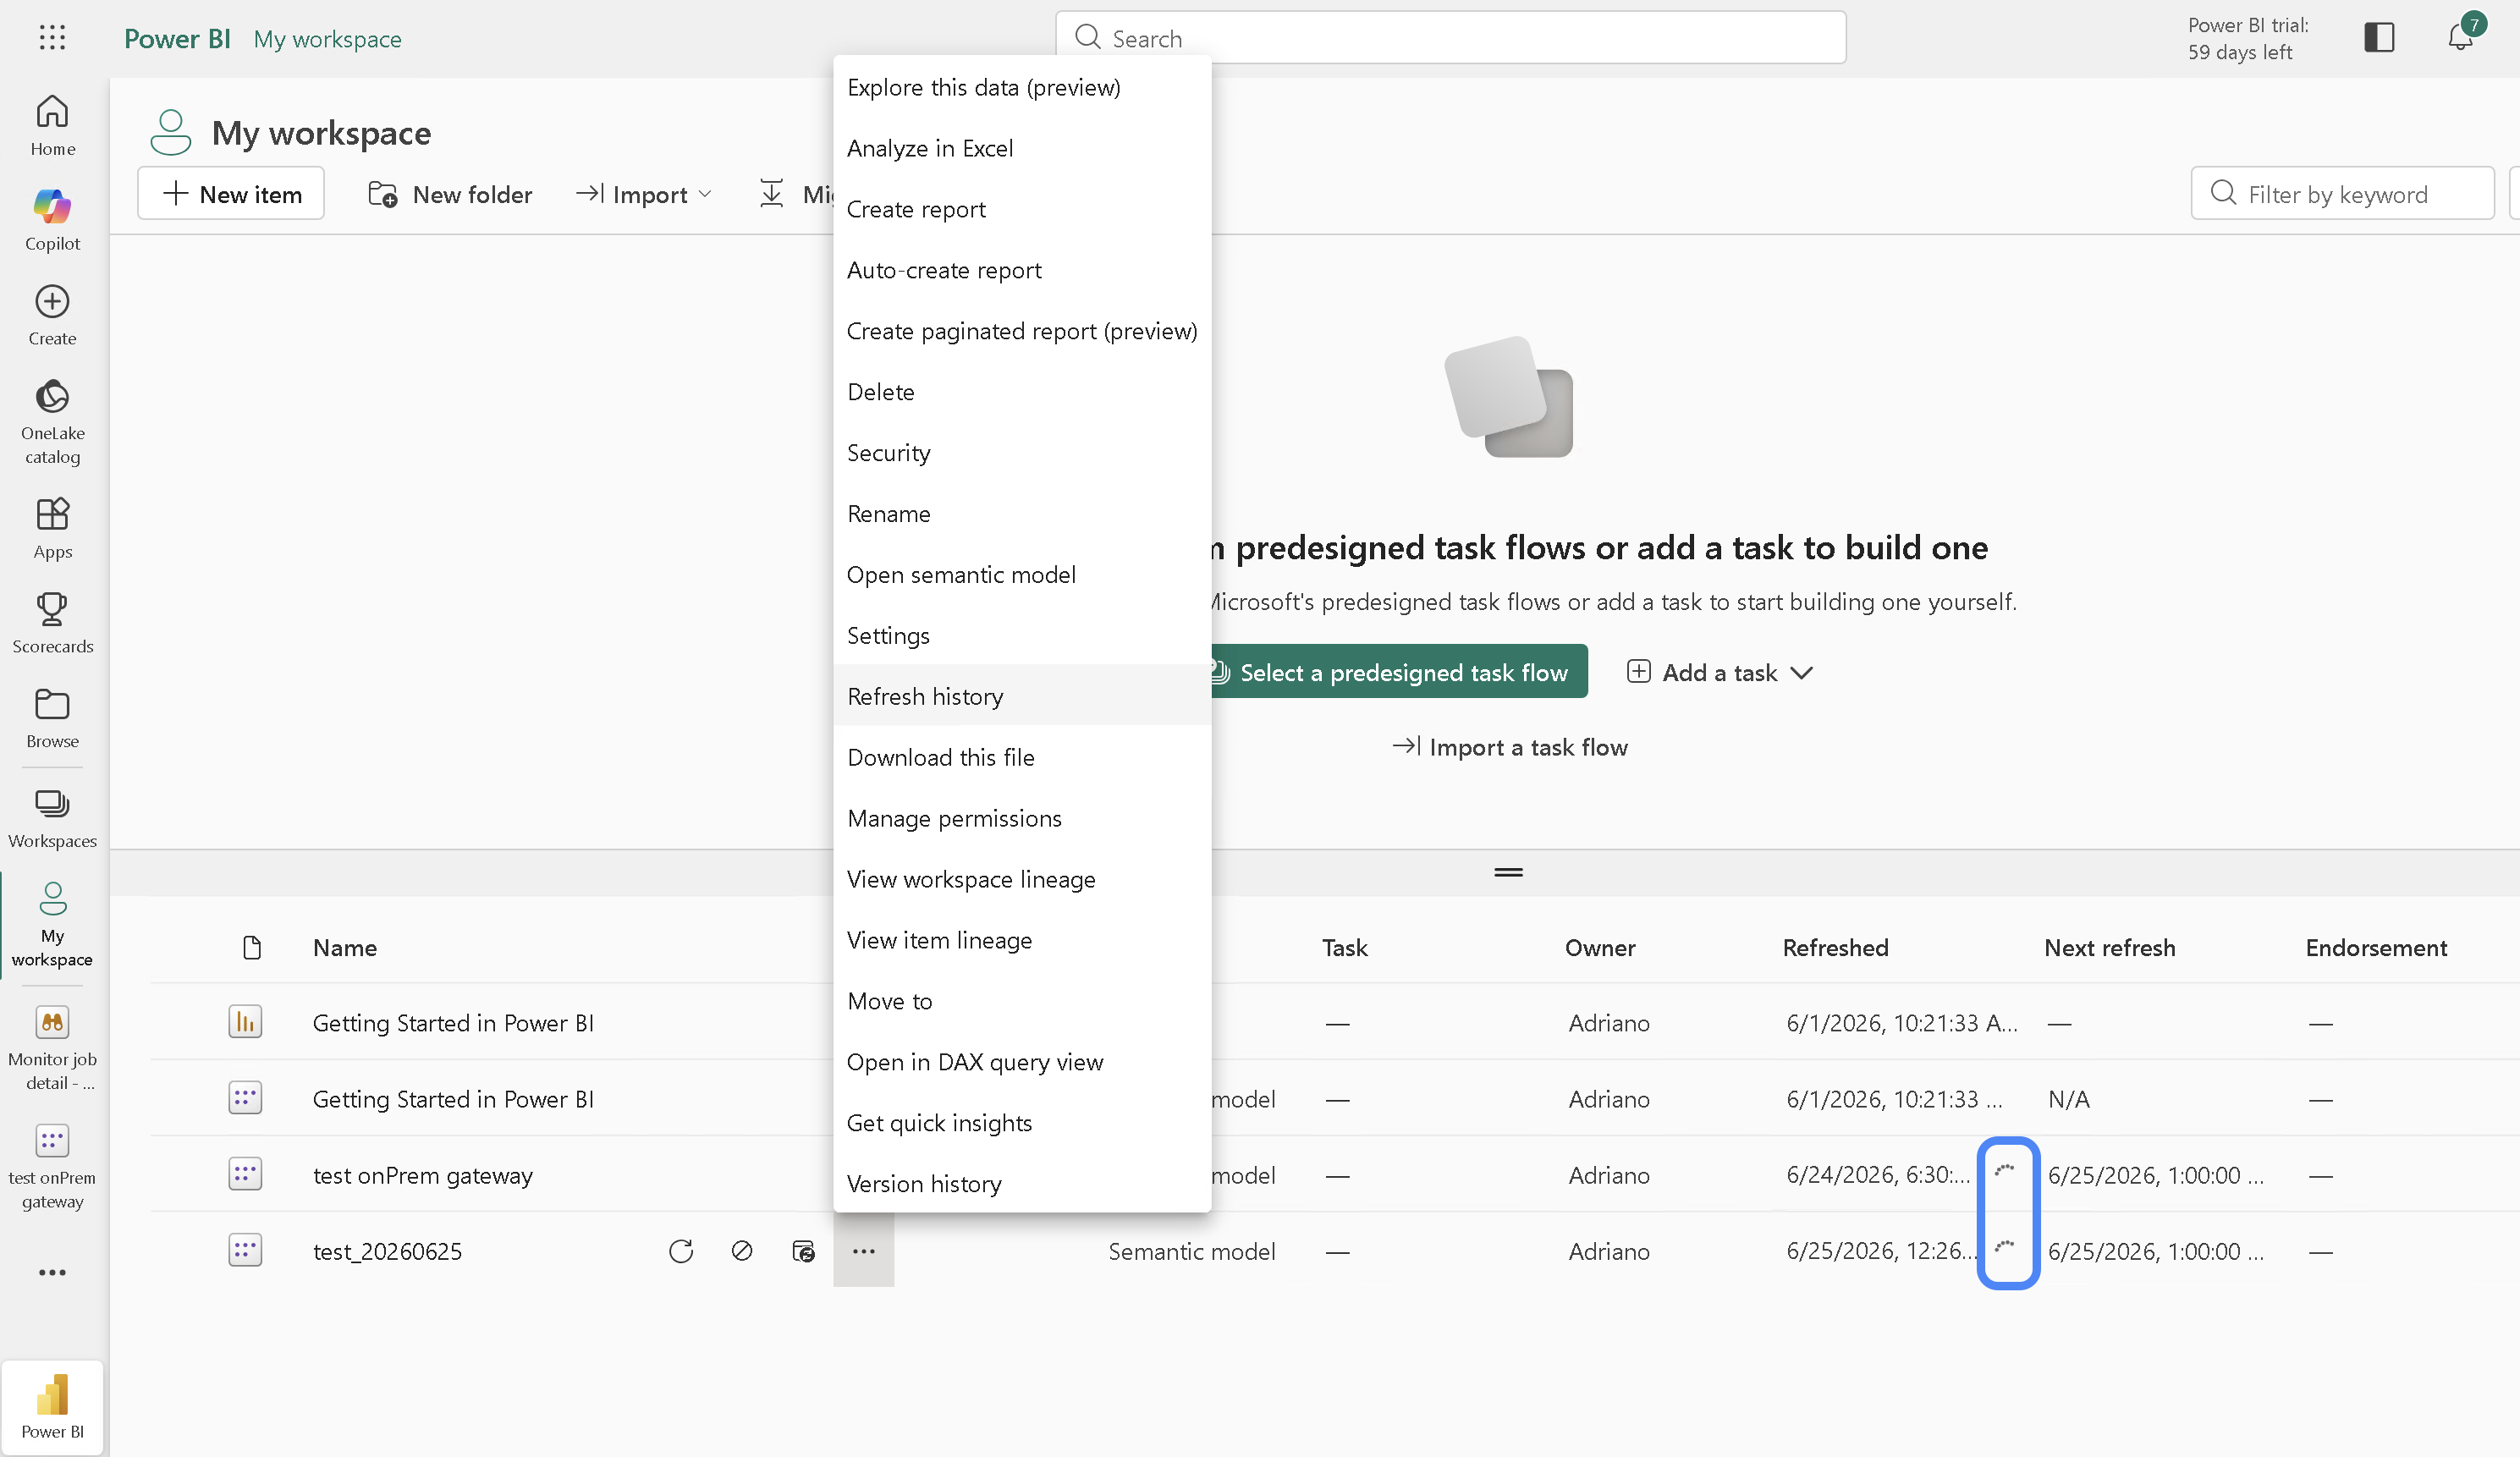Select Explore this data (preview)
The height and width of the screenshot is (1457, 2520).
coord(1022,87)
